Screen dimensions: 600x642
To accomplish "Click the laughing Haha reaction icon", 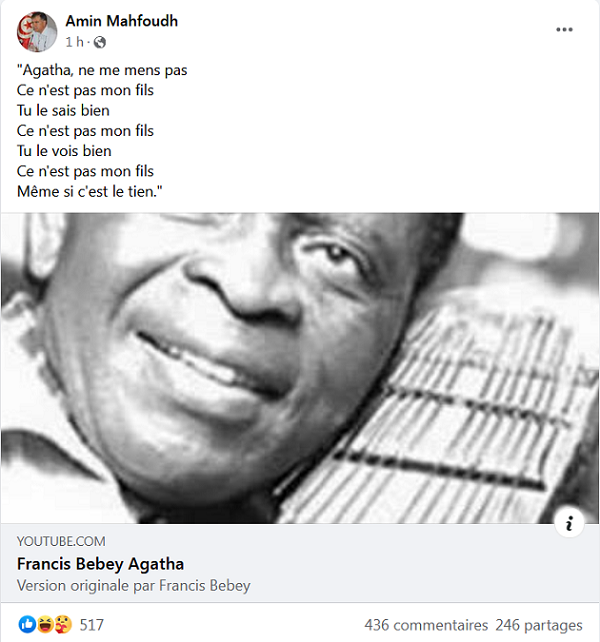I will (x=45, y=624).
